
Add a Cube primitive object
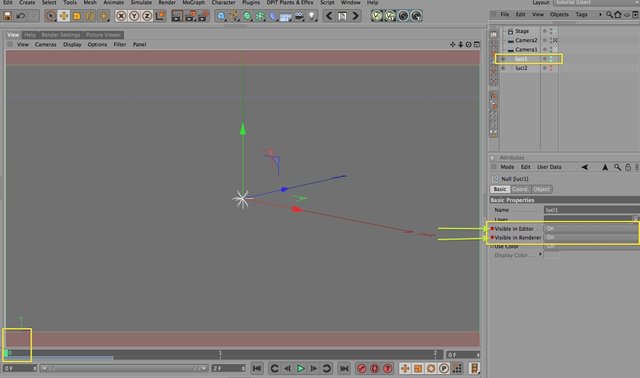(x=221, y=16)
